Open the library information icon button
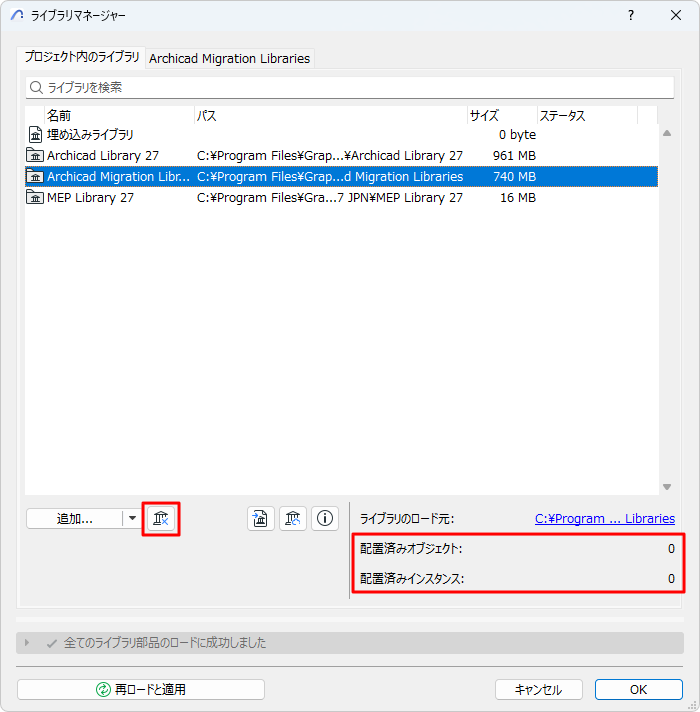 (x=325, y=519)
